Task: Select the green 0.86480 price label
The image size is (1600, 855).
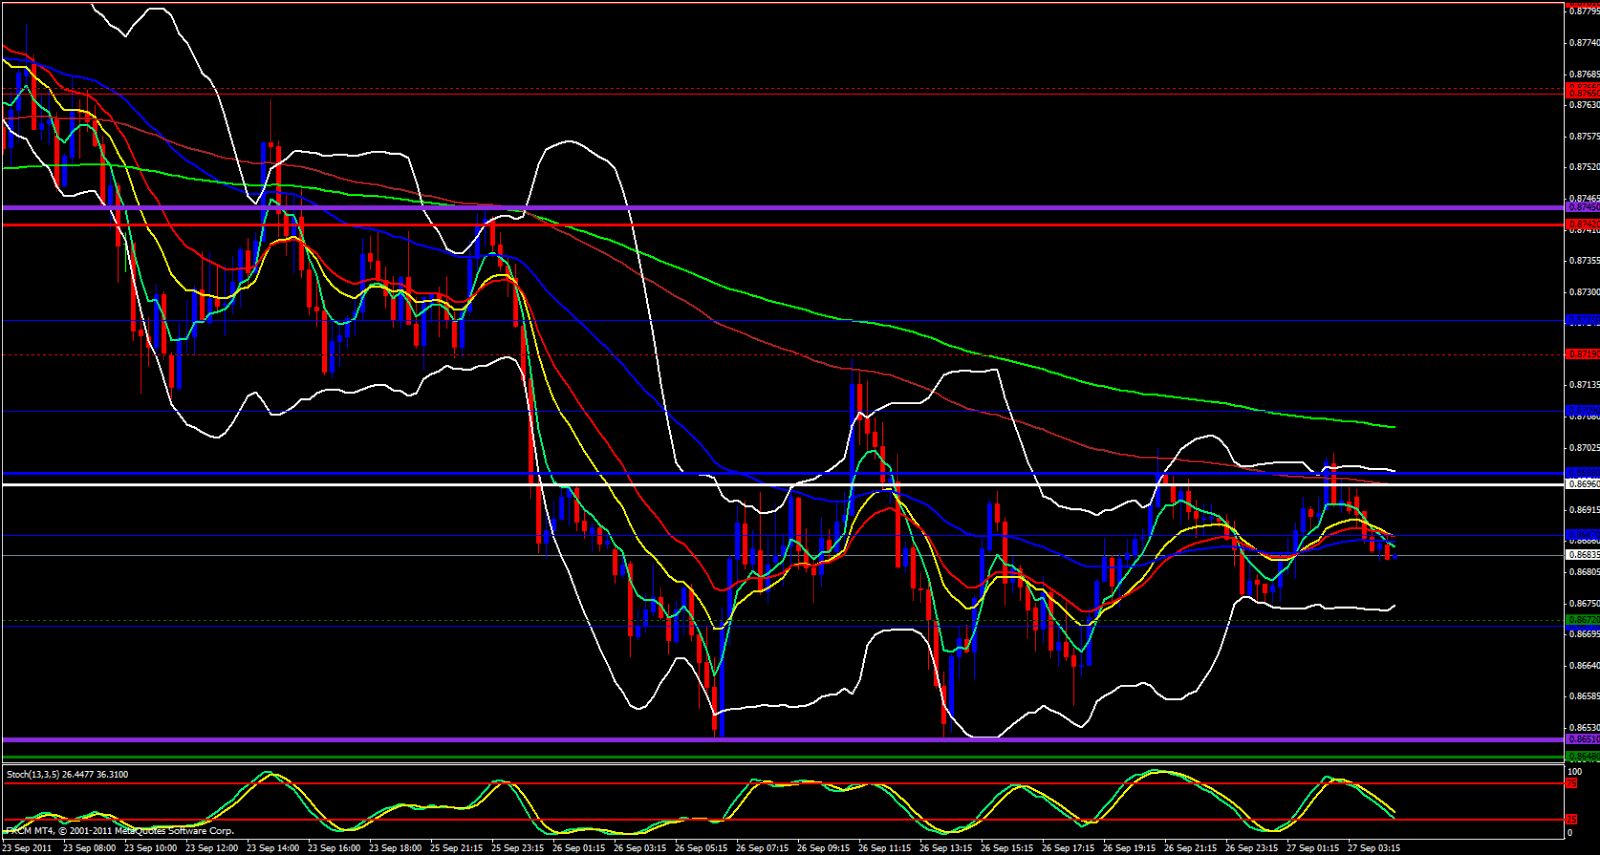Action: 1583,757
